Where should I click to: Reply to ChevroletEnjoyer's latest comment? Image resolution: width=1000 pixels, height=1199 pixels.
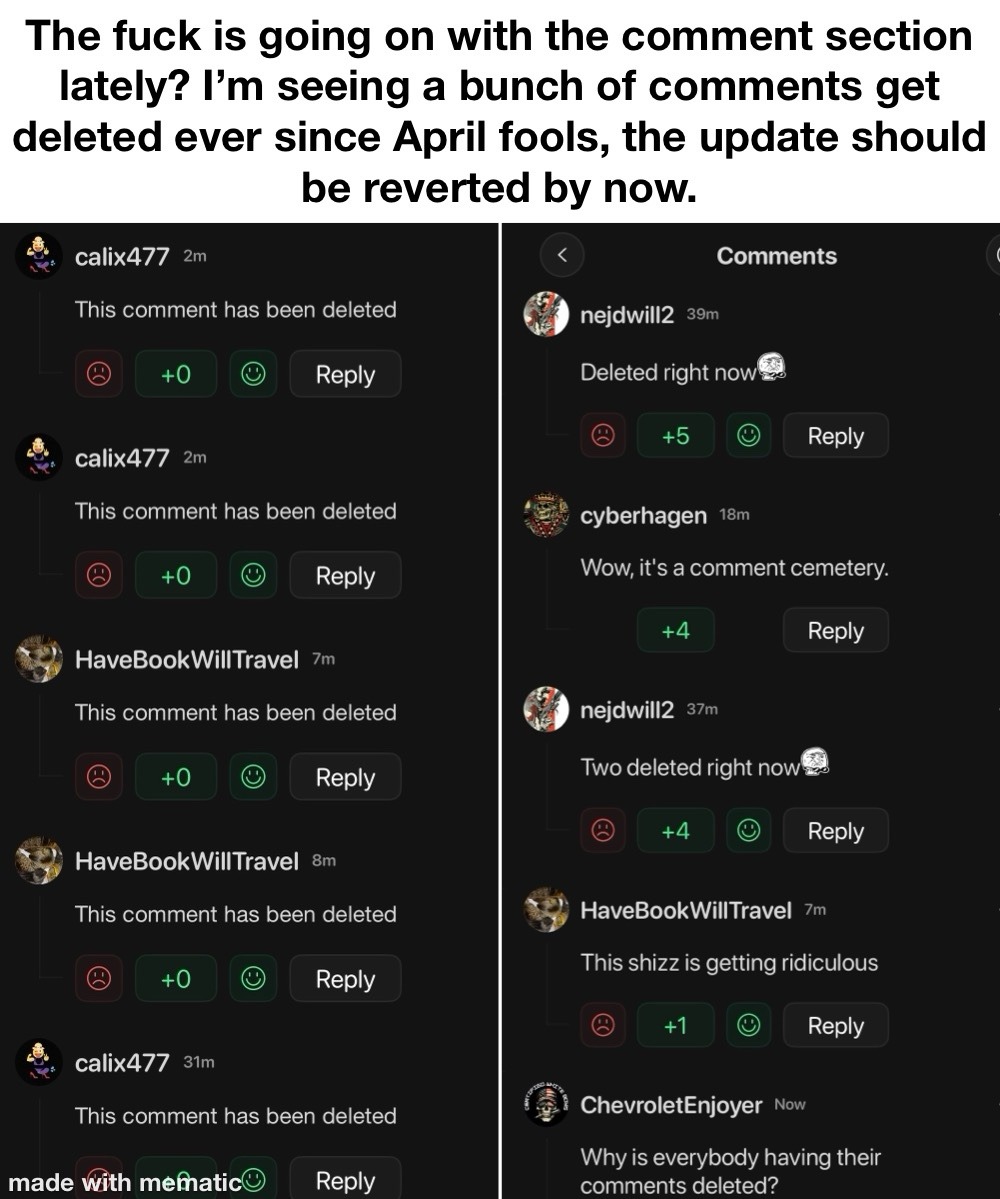pyautogui.click(x=836, y=1190)
